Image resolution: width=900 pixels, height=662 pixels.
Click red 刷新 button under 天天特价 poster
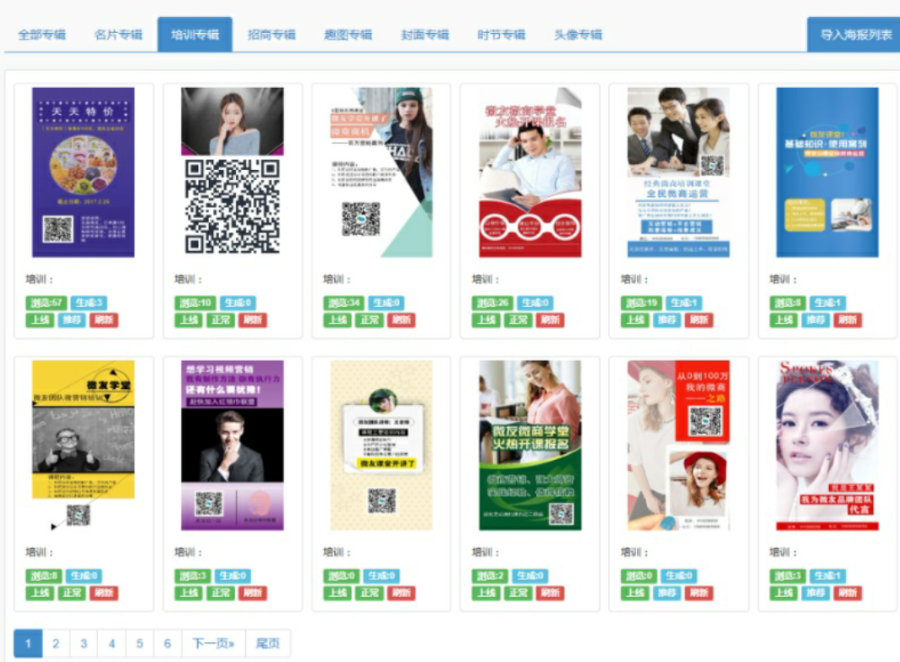click(104, 320)
